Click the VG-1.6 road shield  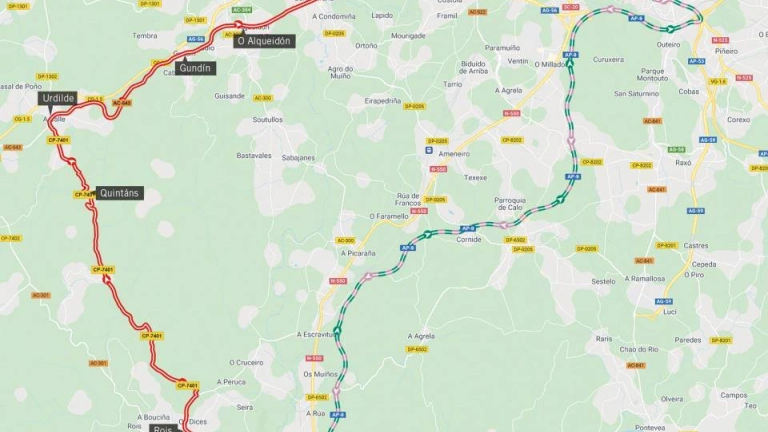pyautogui.click(x=718, y=82)
